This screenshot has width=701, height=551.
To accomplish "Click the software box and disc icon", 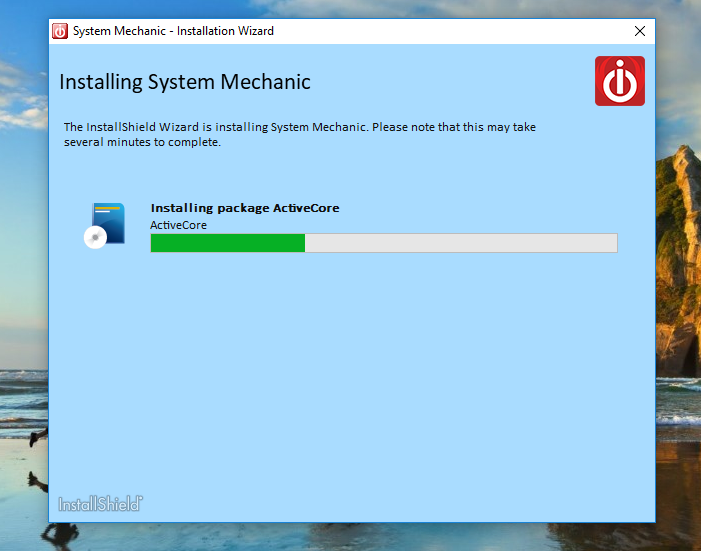I will tap(105, 225).
